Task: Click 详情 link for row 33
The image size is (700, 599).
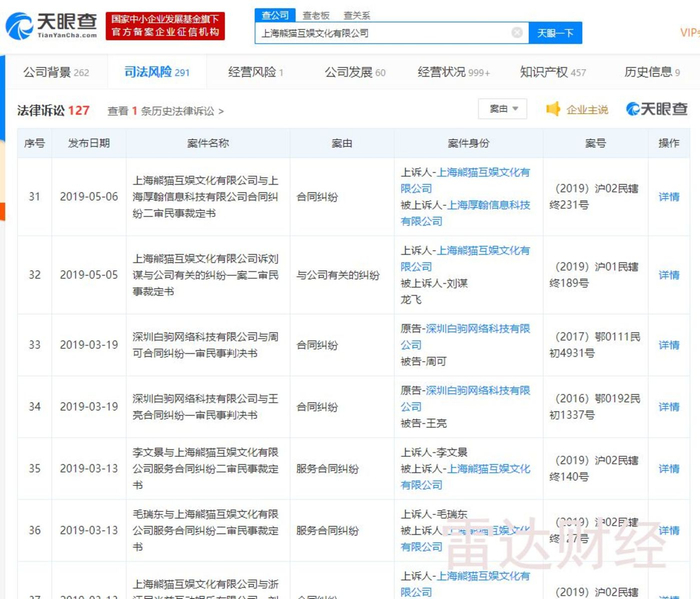Action: tap(668, 345)
